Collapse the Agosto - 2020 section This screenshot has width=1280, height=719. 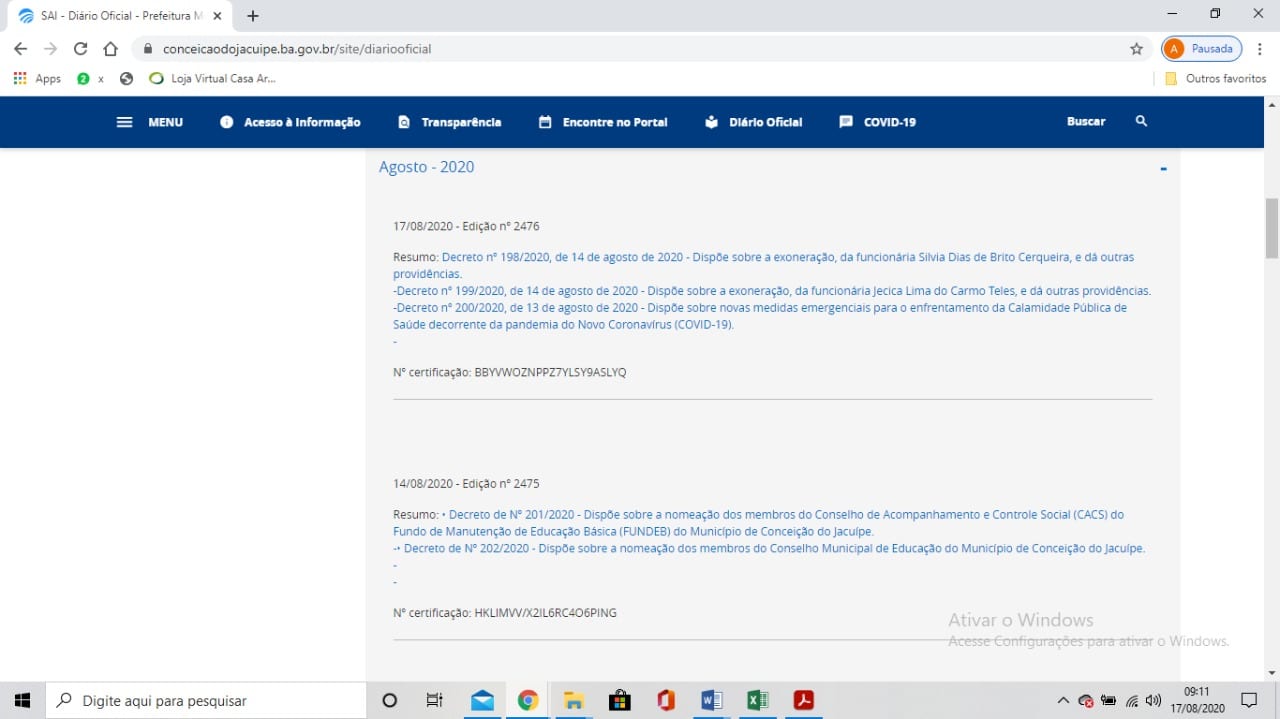coord(1163,168)
